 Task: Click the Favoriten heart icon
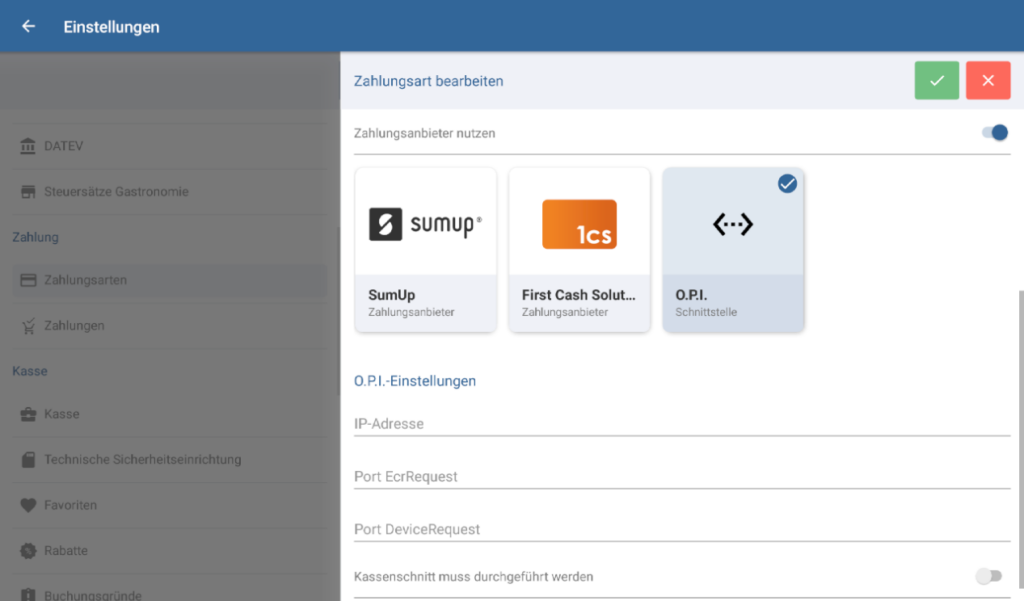[28, 505]
